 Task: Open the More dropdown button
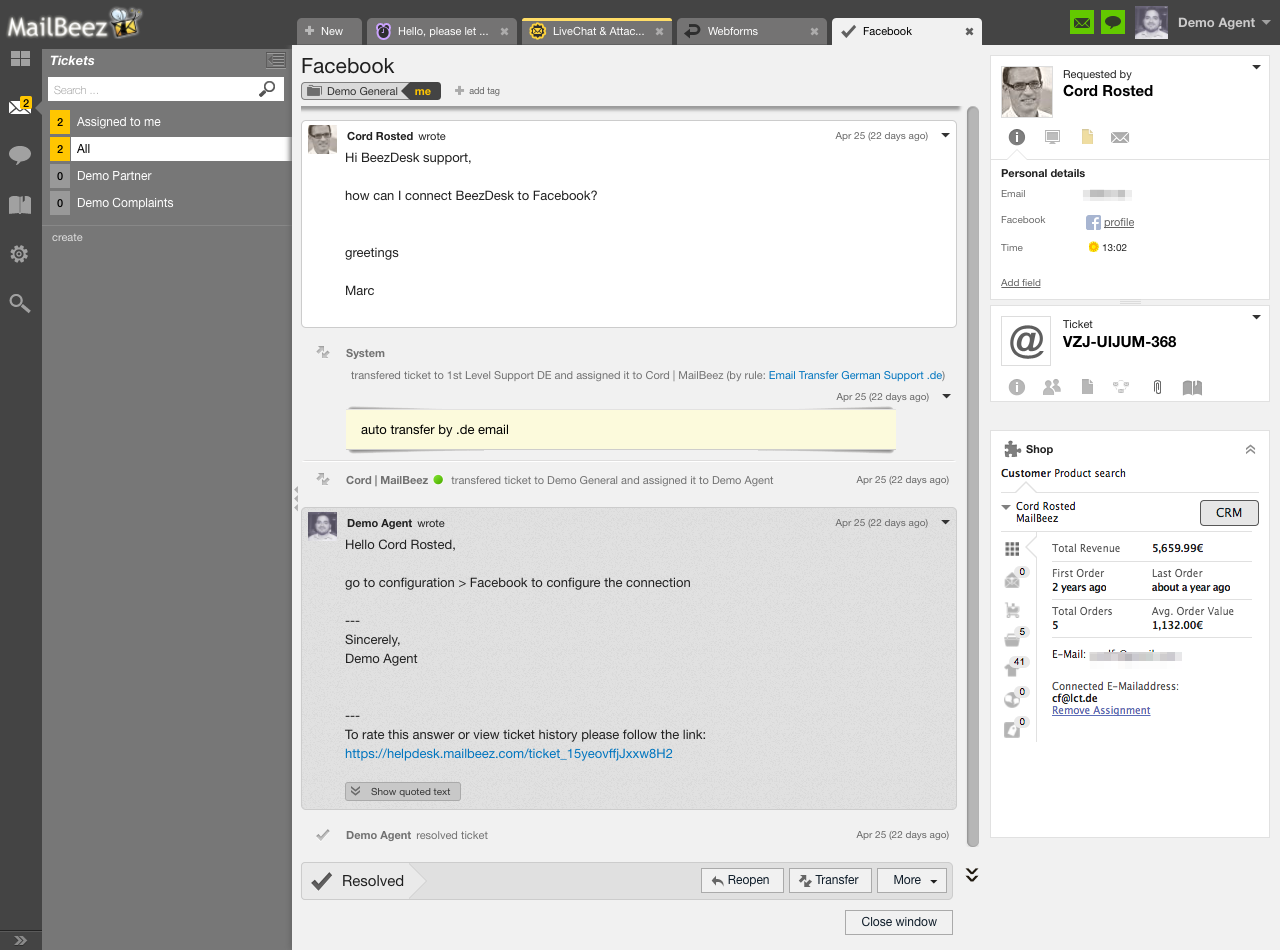912,881
